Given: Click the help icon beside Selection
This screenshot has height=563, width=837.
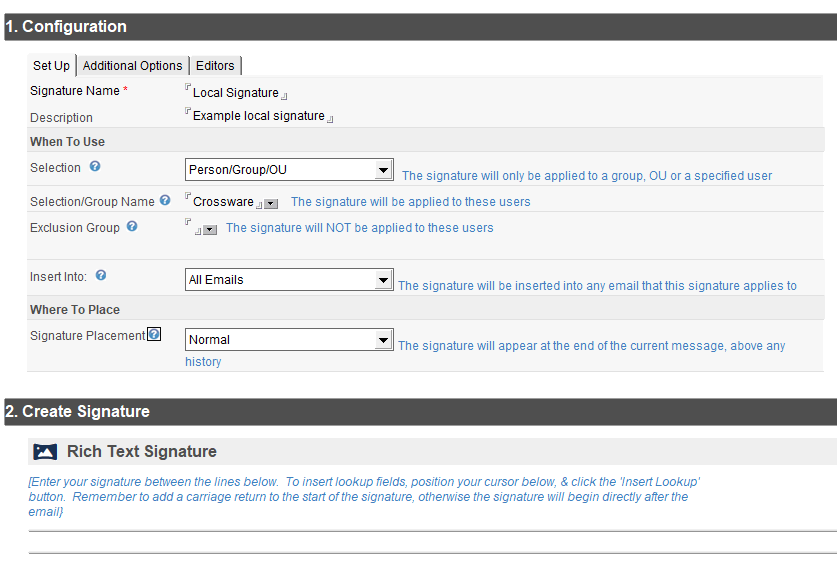Looking at the screenshot, I should (x=95, y=168).
